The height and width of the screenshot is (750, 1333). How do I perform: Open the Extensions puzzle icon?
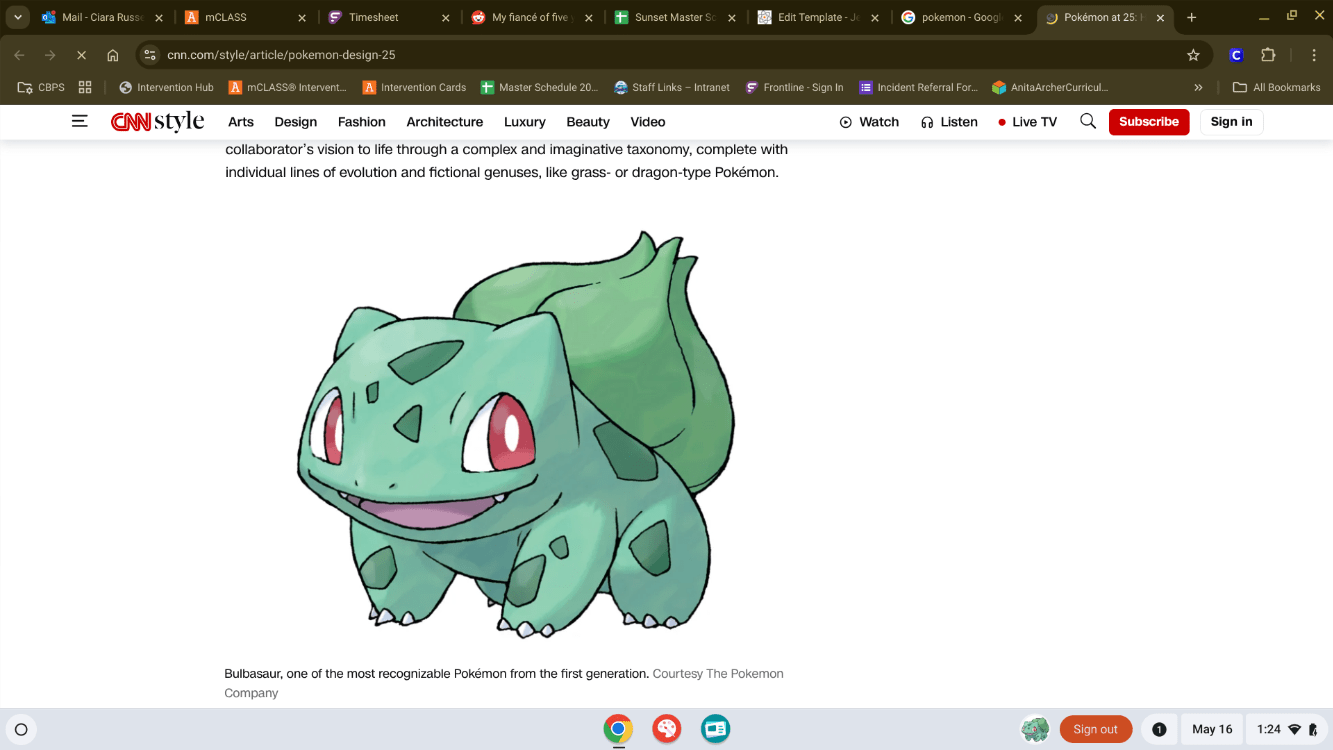point(1268,55)
